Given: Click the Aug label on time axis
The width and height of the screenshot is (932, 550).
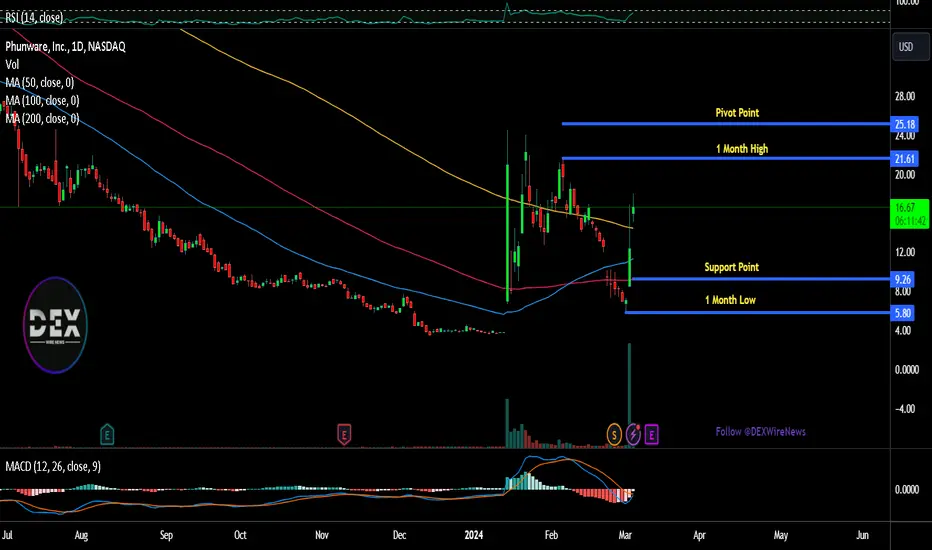Looking at the screenshot, I should pos(81,535).
